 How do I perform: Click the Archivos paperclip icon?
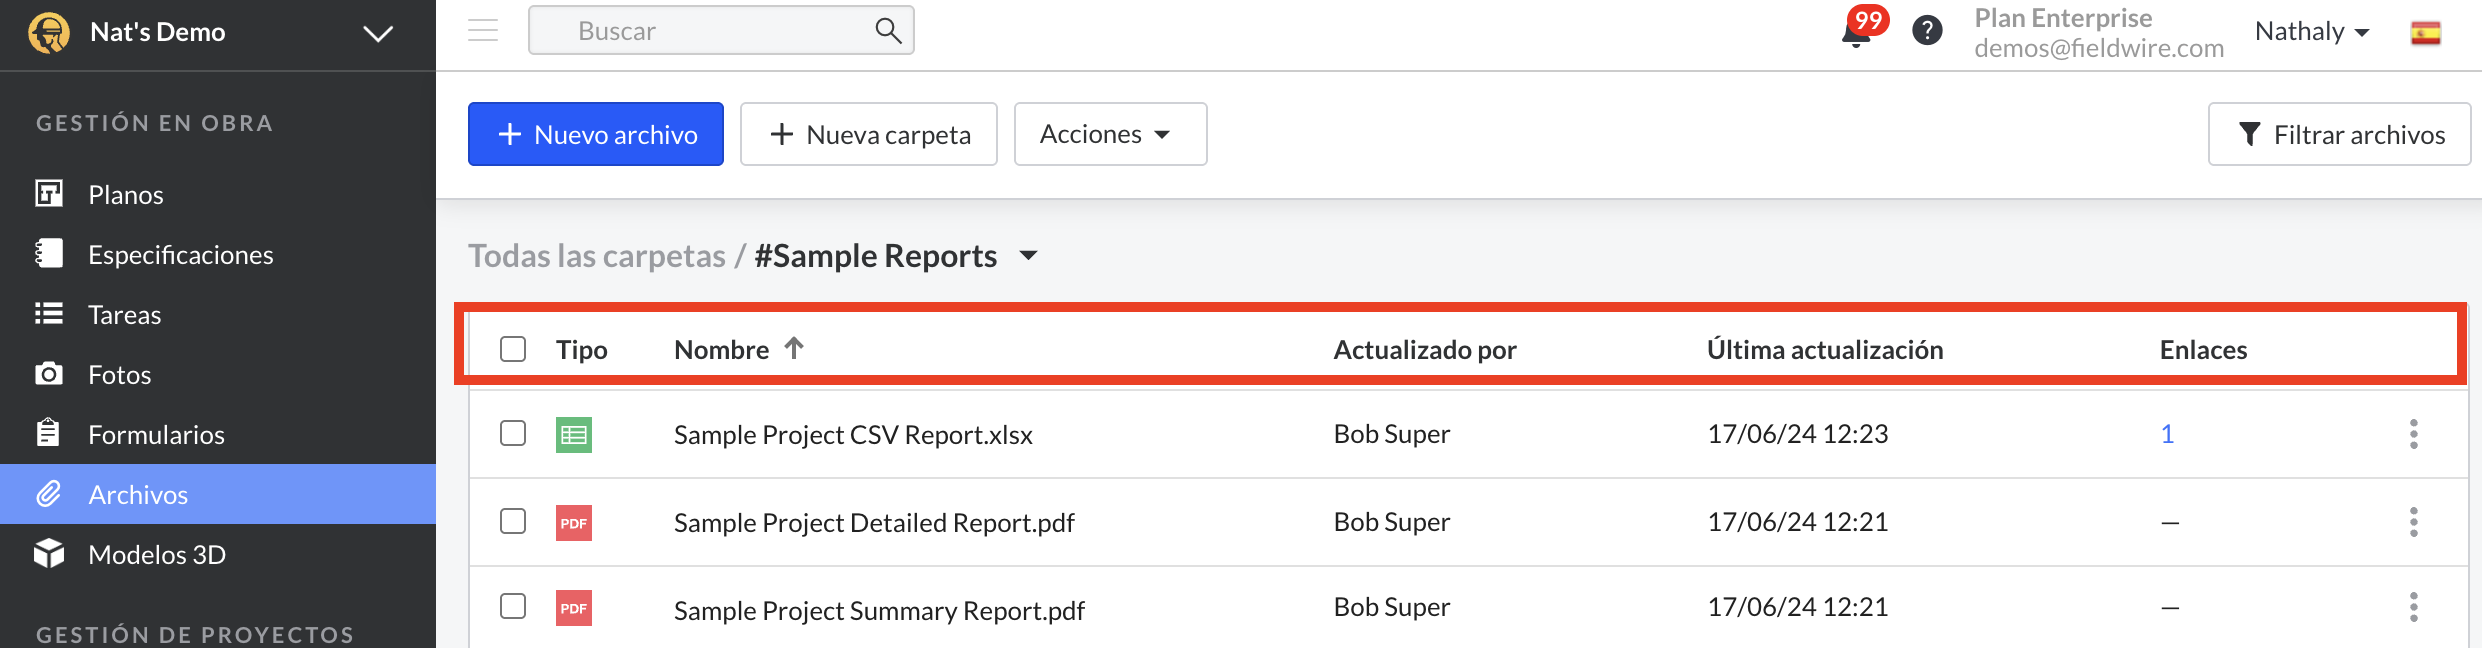point(49,493)
